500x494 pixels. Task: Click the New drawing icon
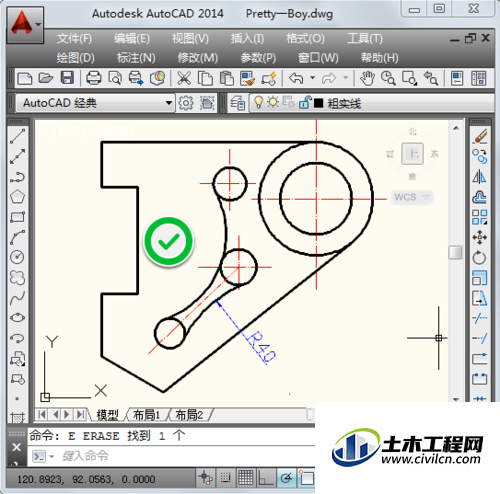[x=25, y=79]
